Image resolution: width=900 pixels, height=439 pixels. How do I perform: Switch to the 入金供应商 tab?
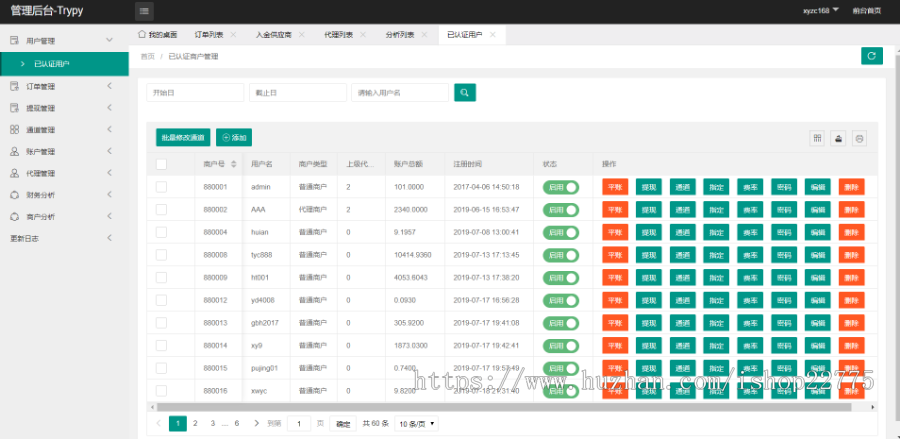click(x=273, y=34)
